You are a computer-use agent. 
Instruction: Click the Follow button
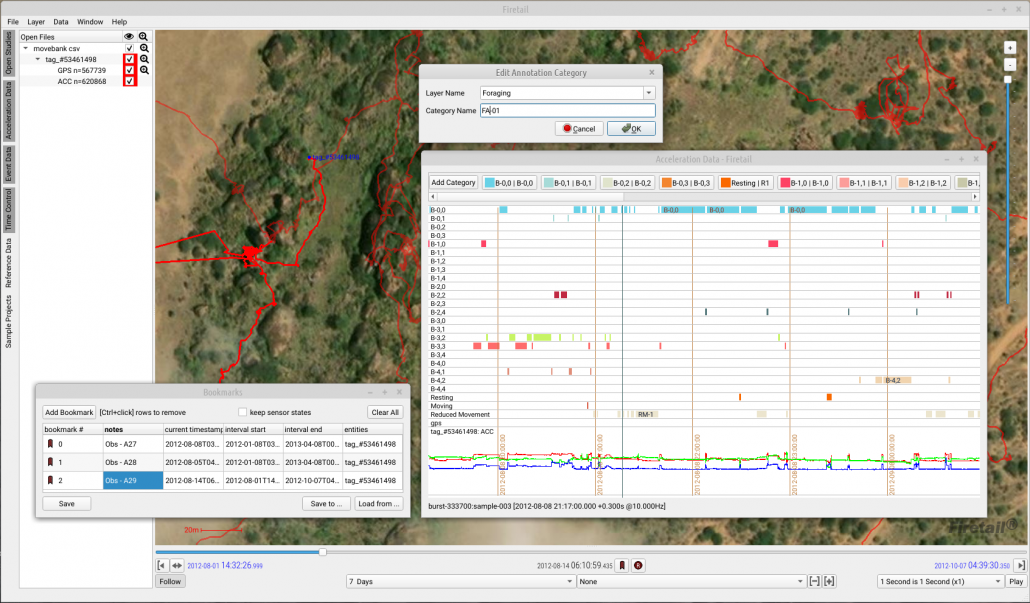(x=170, y=581)
